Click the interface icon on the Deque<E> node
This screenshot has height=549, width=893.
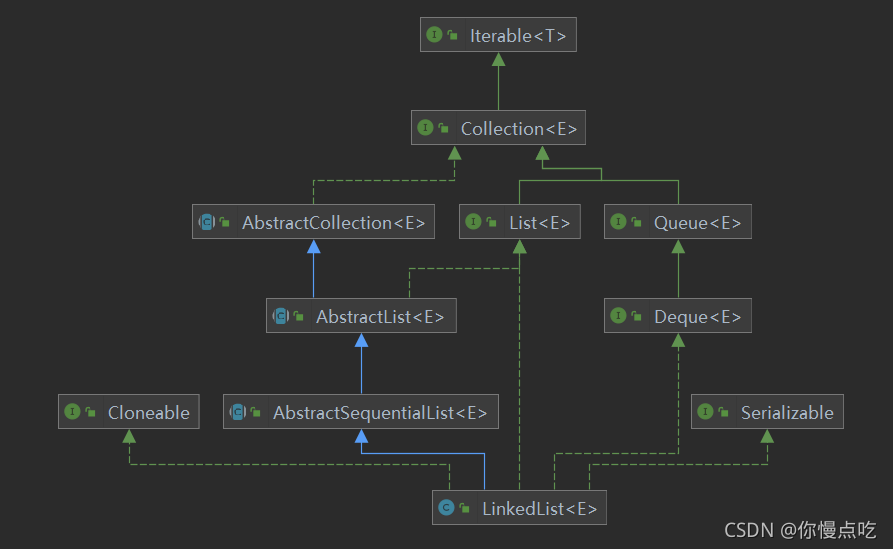(x=618, y=316)
